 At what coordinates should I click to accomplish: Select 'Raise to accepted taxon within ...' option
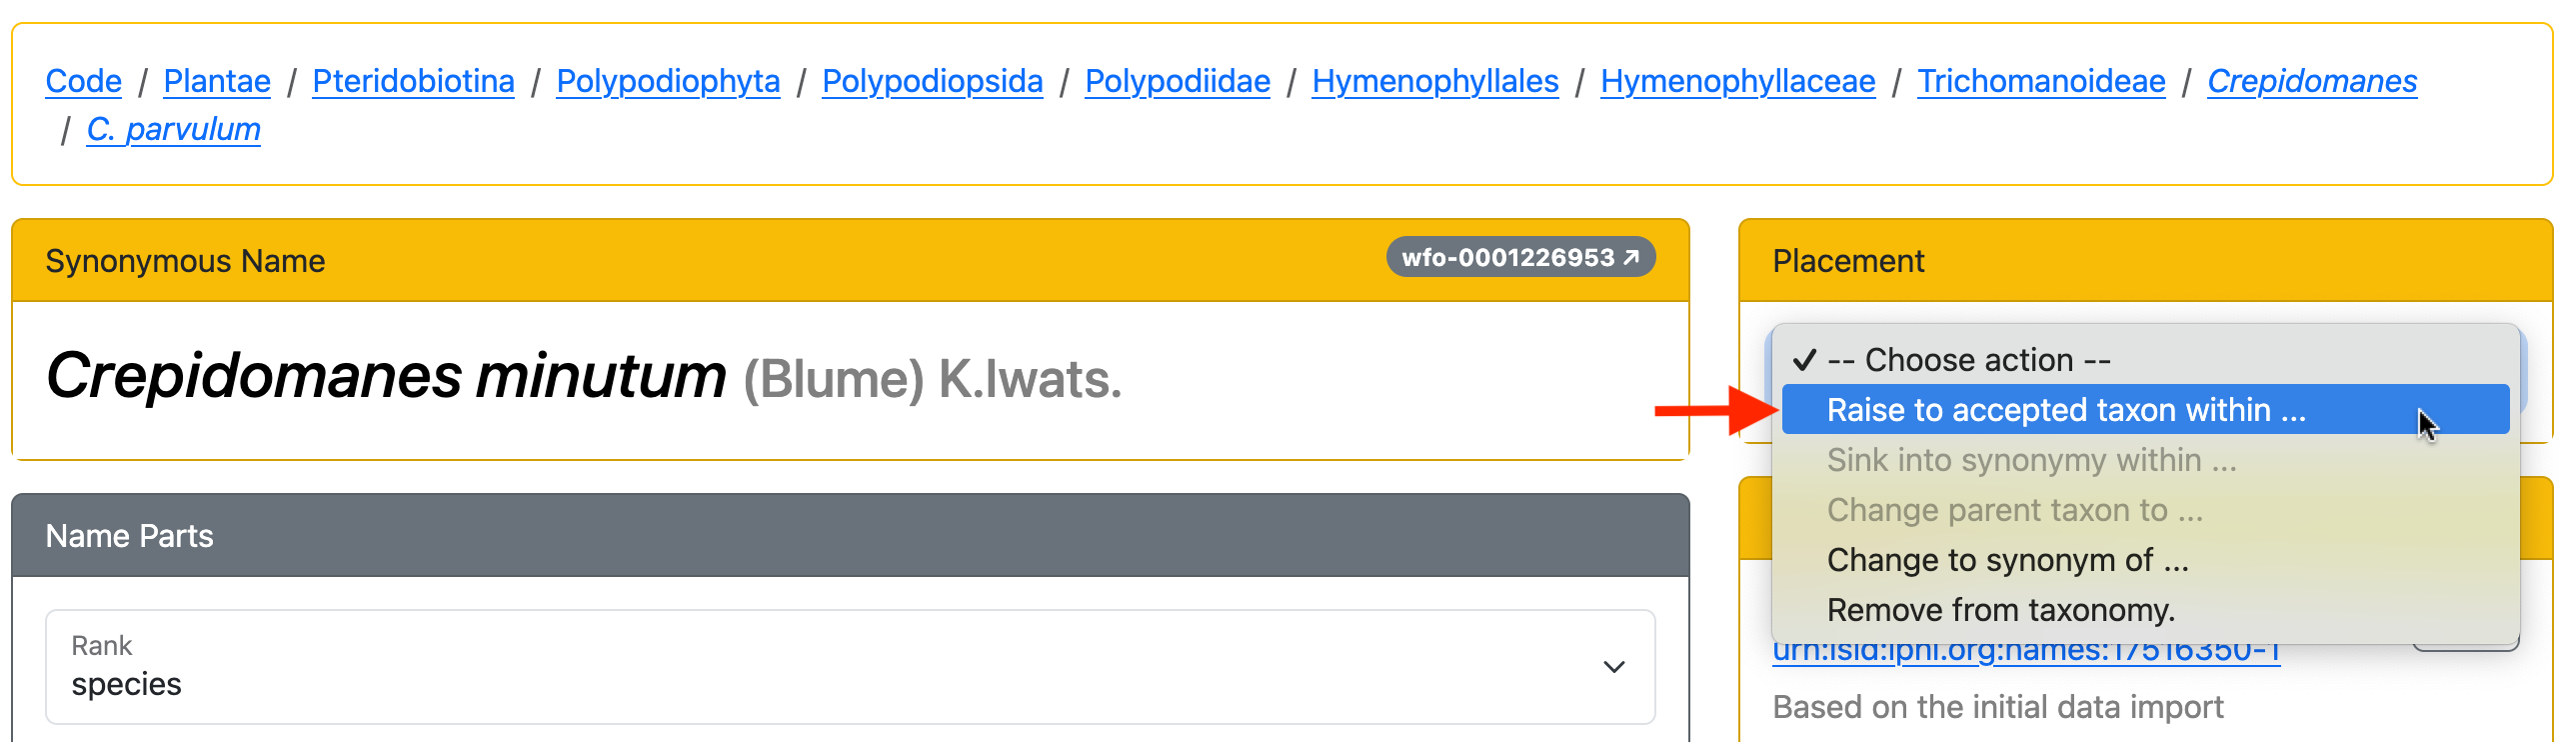coord(2066,410)
